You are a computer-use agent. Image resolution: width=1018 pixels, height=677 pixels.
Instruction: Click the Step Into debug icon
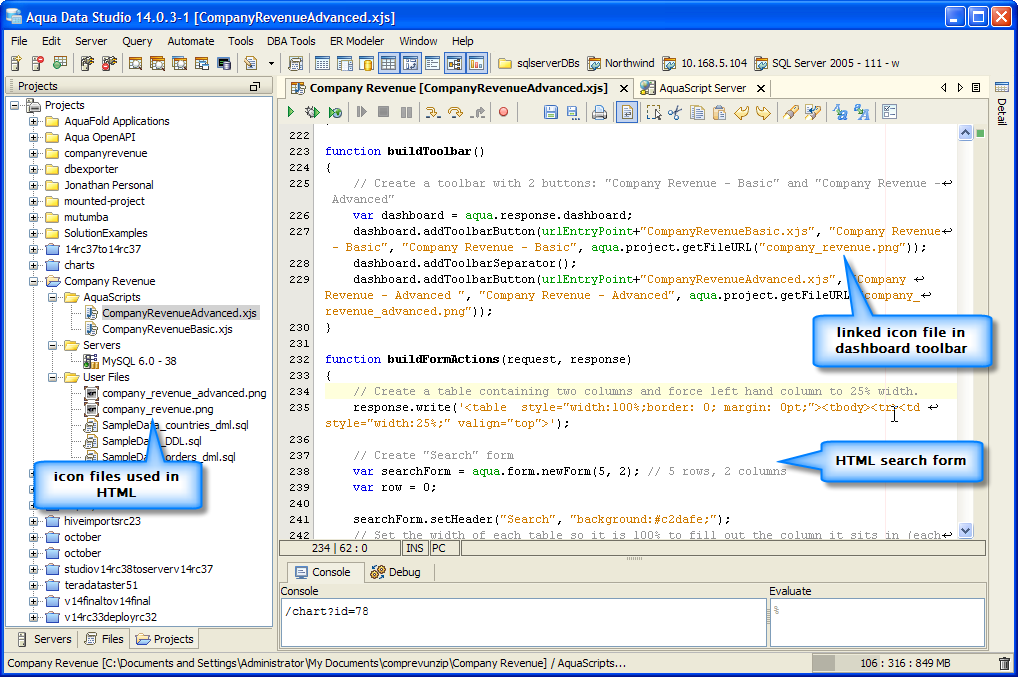click(432, 112)
